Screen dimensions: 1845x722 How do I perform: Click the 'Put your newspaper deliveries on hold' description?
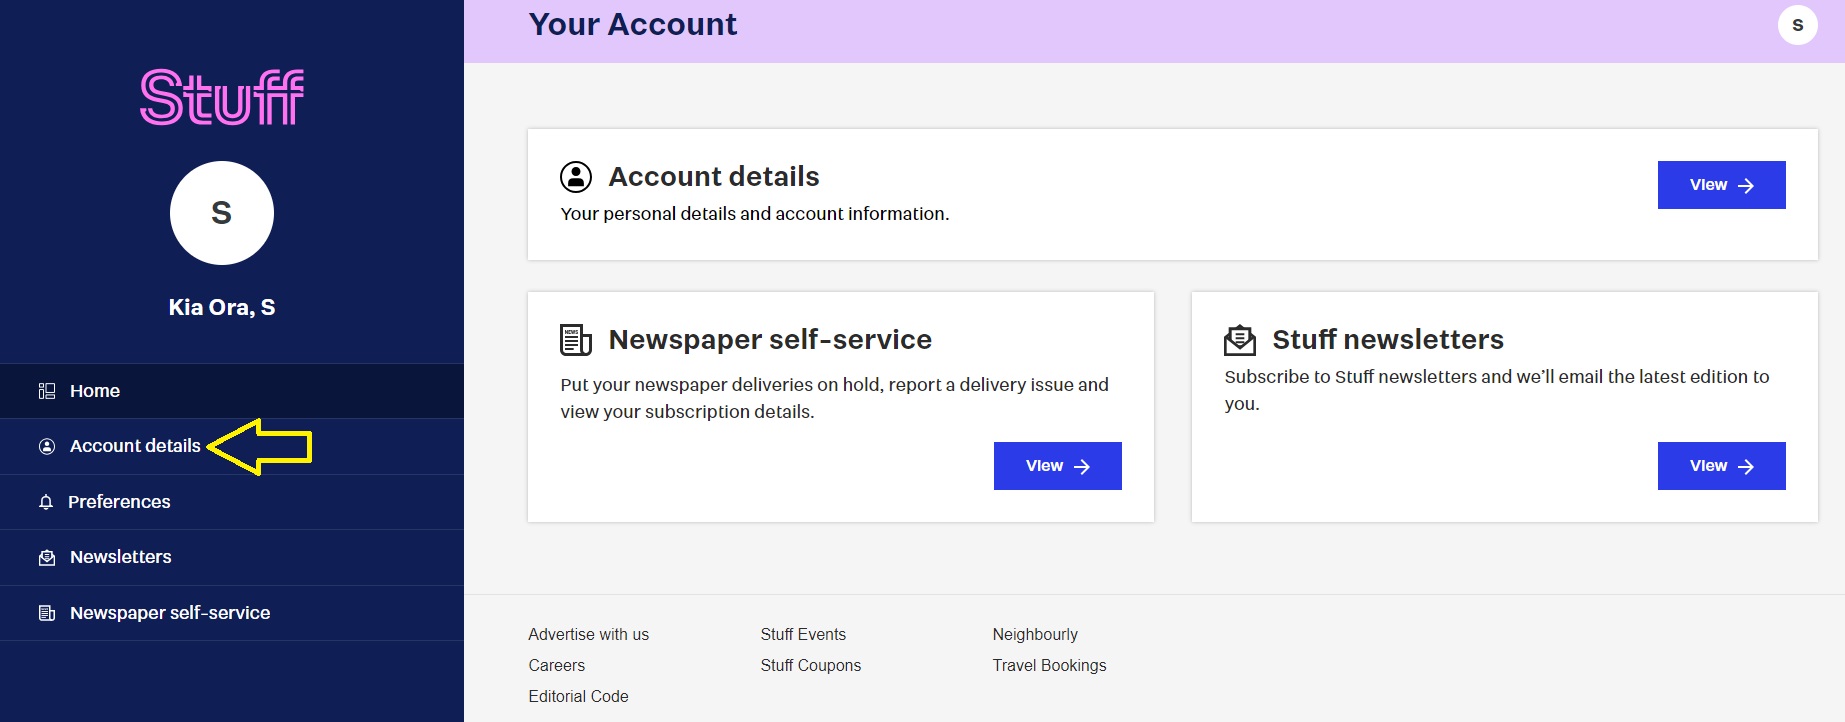click(834, 398)
